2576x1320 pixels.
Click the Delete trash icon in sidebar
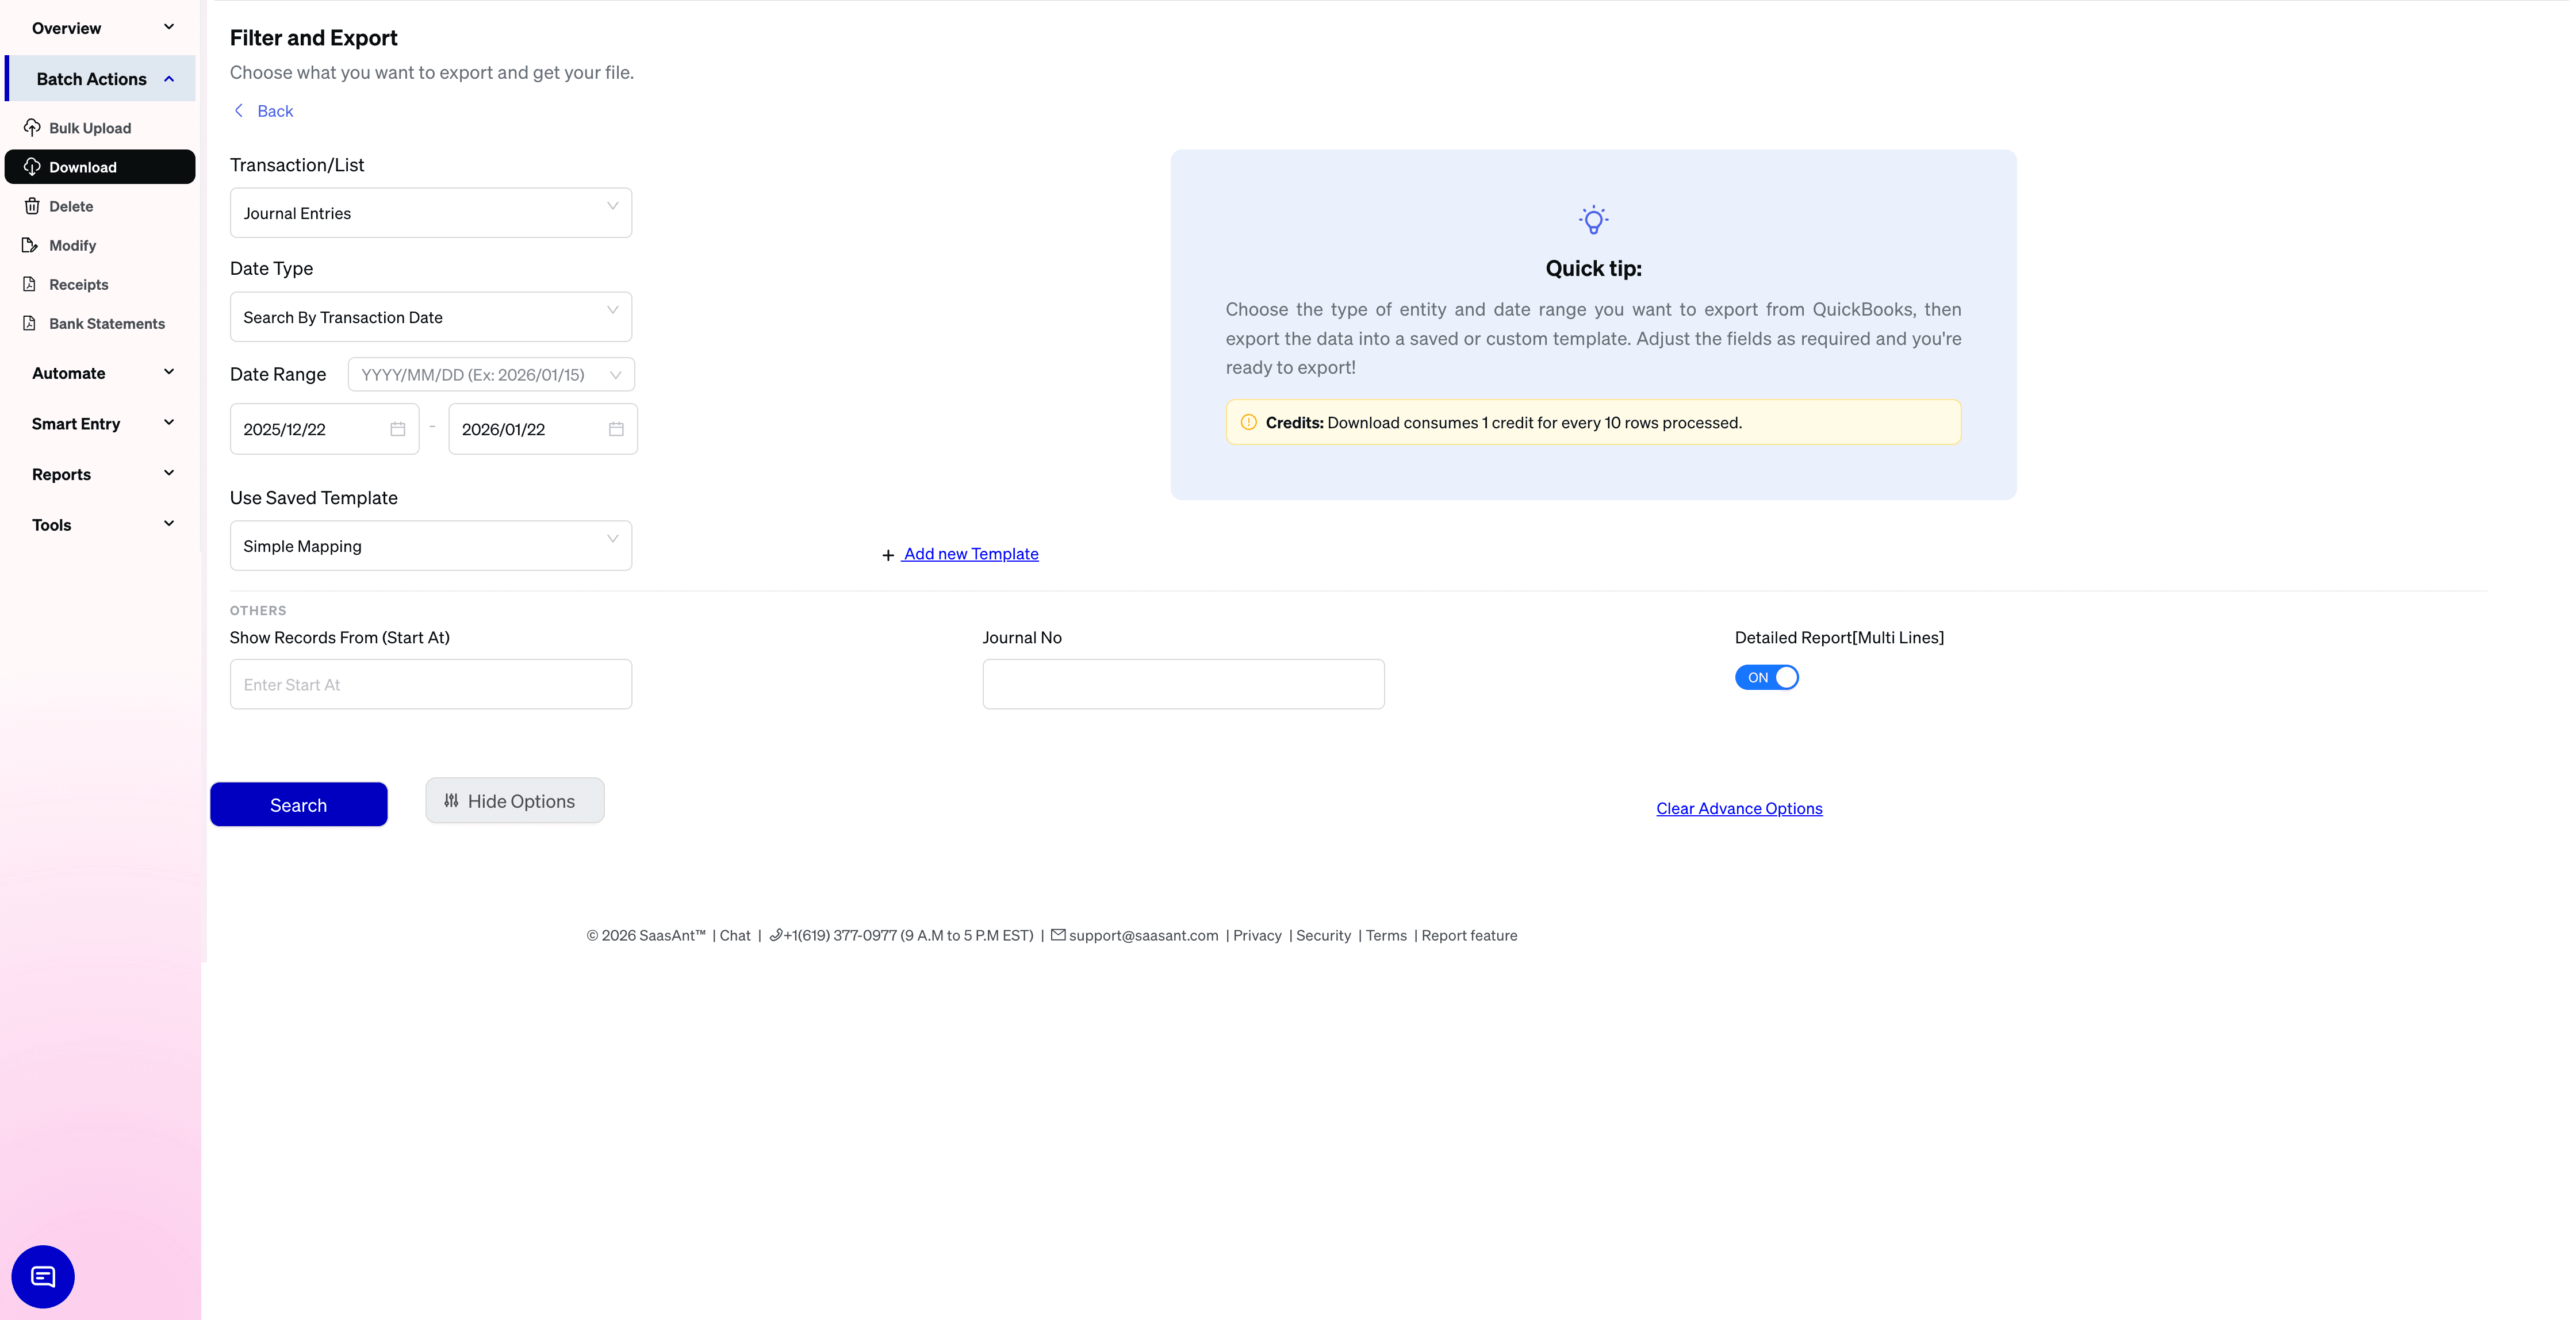coord(31,206)
